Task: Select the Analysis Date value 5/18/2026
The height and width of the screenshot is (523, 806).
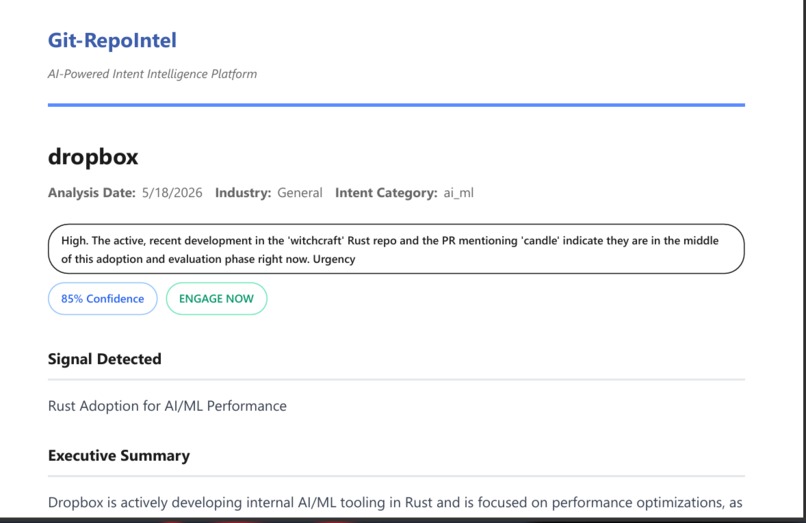Action: pos(172,193)
